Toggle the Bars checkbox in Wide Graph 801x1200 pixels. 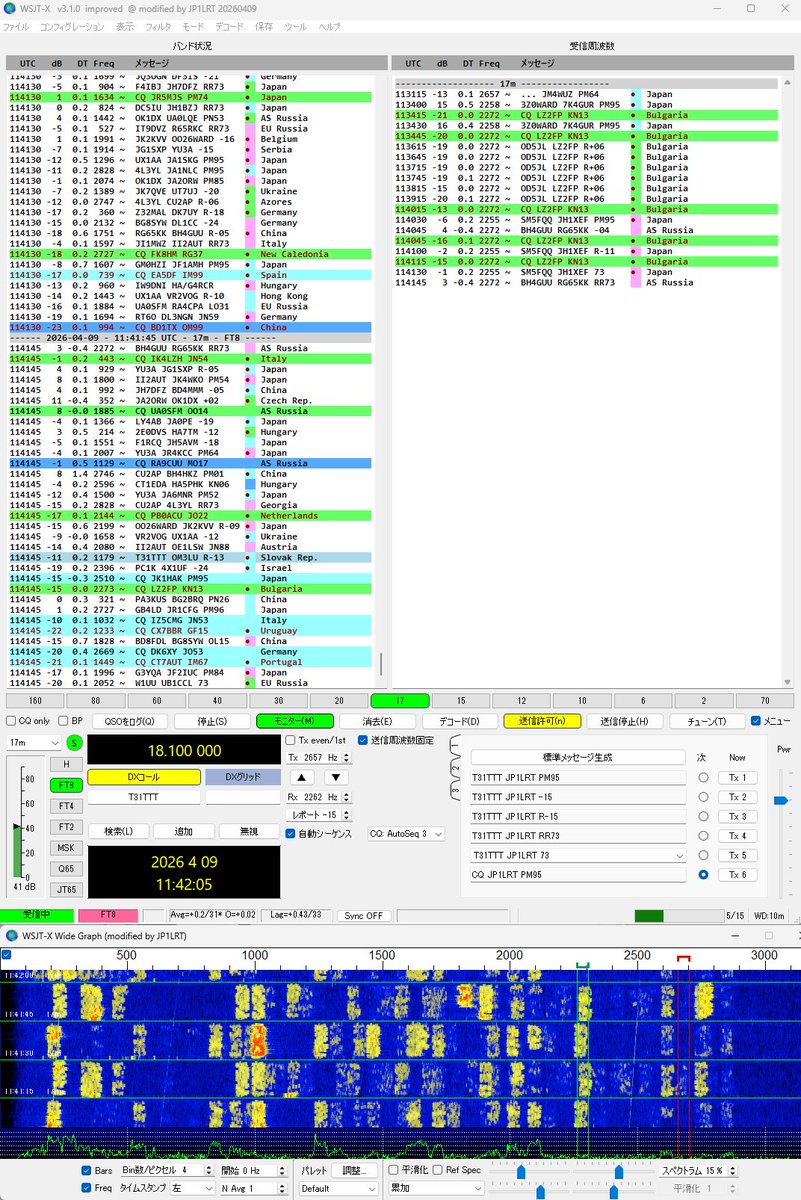point(86,1169)
